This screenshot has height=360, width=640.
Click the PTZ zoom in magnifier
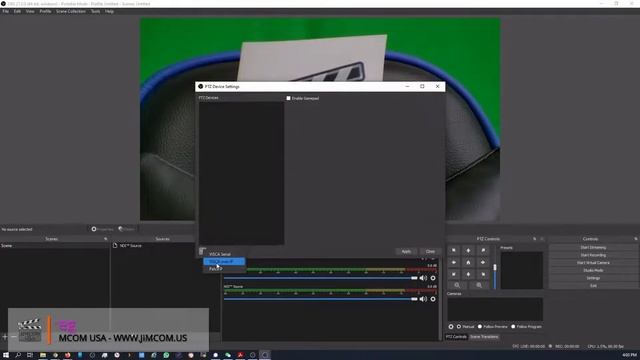coord(479,285)
